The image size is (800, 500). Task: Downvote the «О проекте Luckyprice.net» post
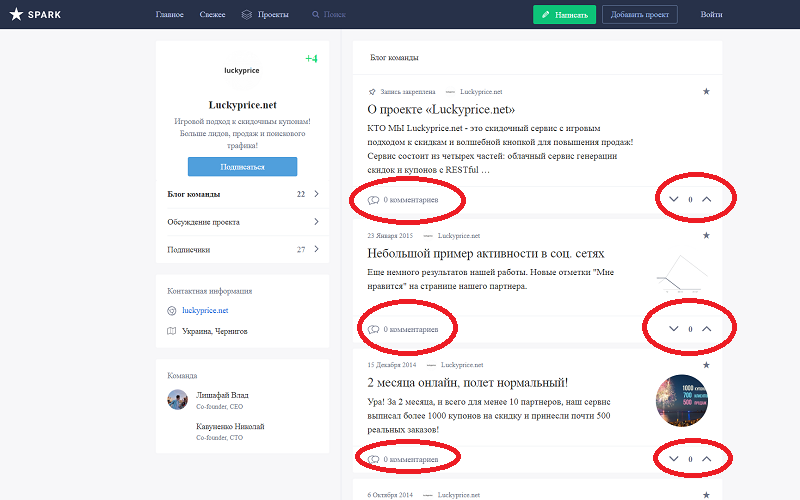672,199
